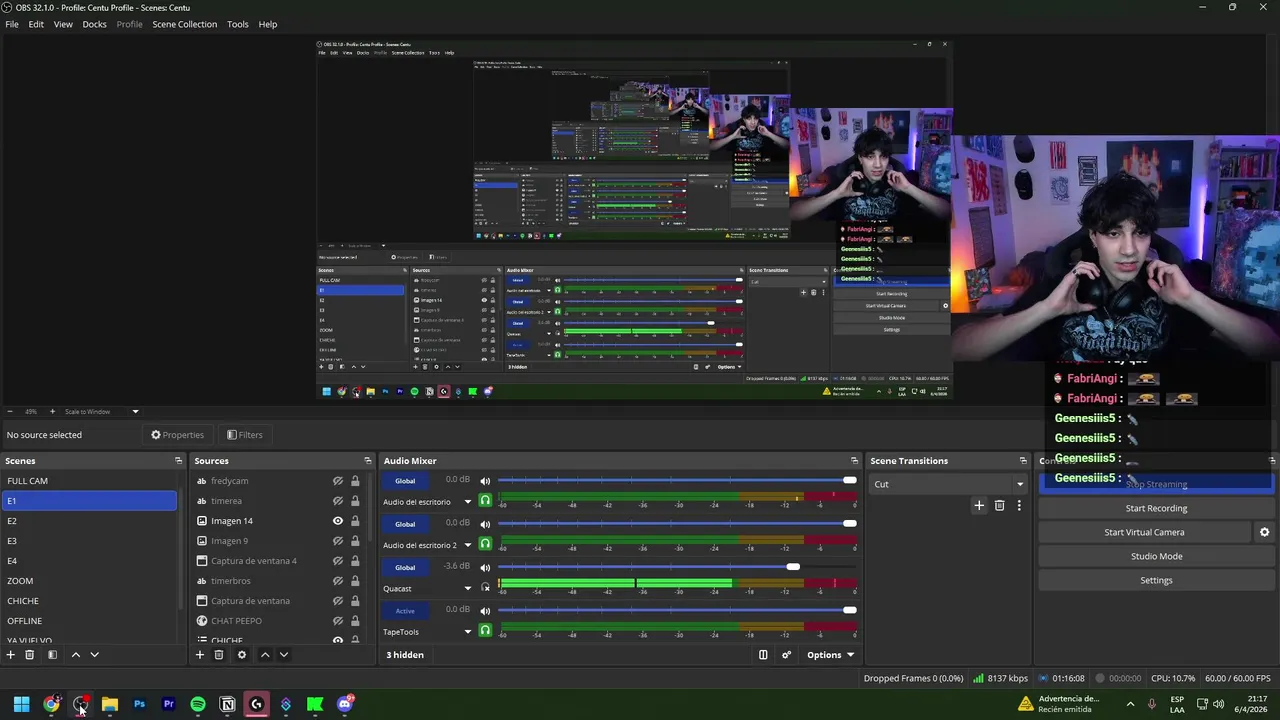Viewport: 1280px width, 720px height.
Task: Open OBS Settings button
Action: (1156, 580)
